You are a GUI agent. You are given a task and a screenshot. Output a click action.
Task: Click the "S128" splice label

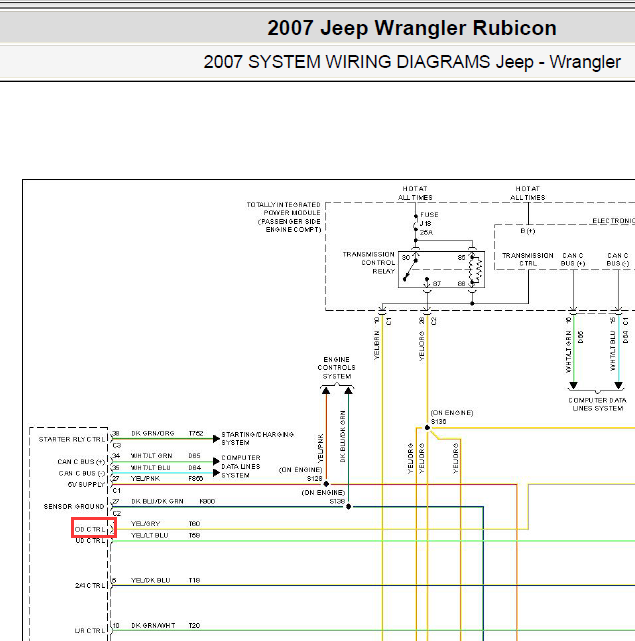click(314, 478)
